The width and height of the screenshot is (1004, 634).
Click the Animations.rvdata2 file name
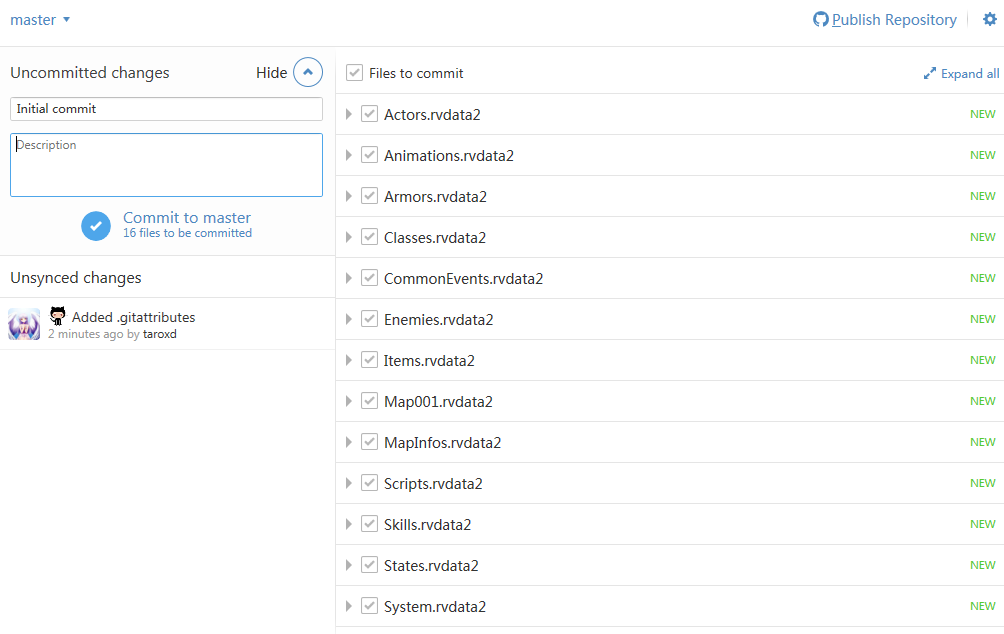click(x=449, y=156)
